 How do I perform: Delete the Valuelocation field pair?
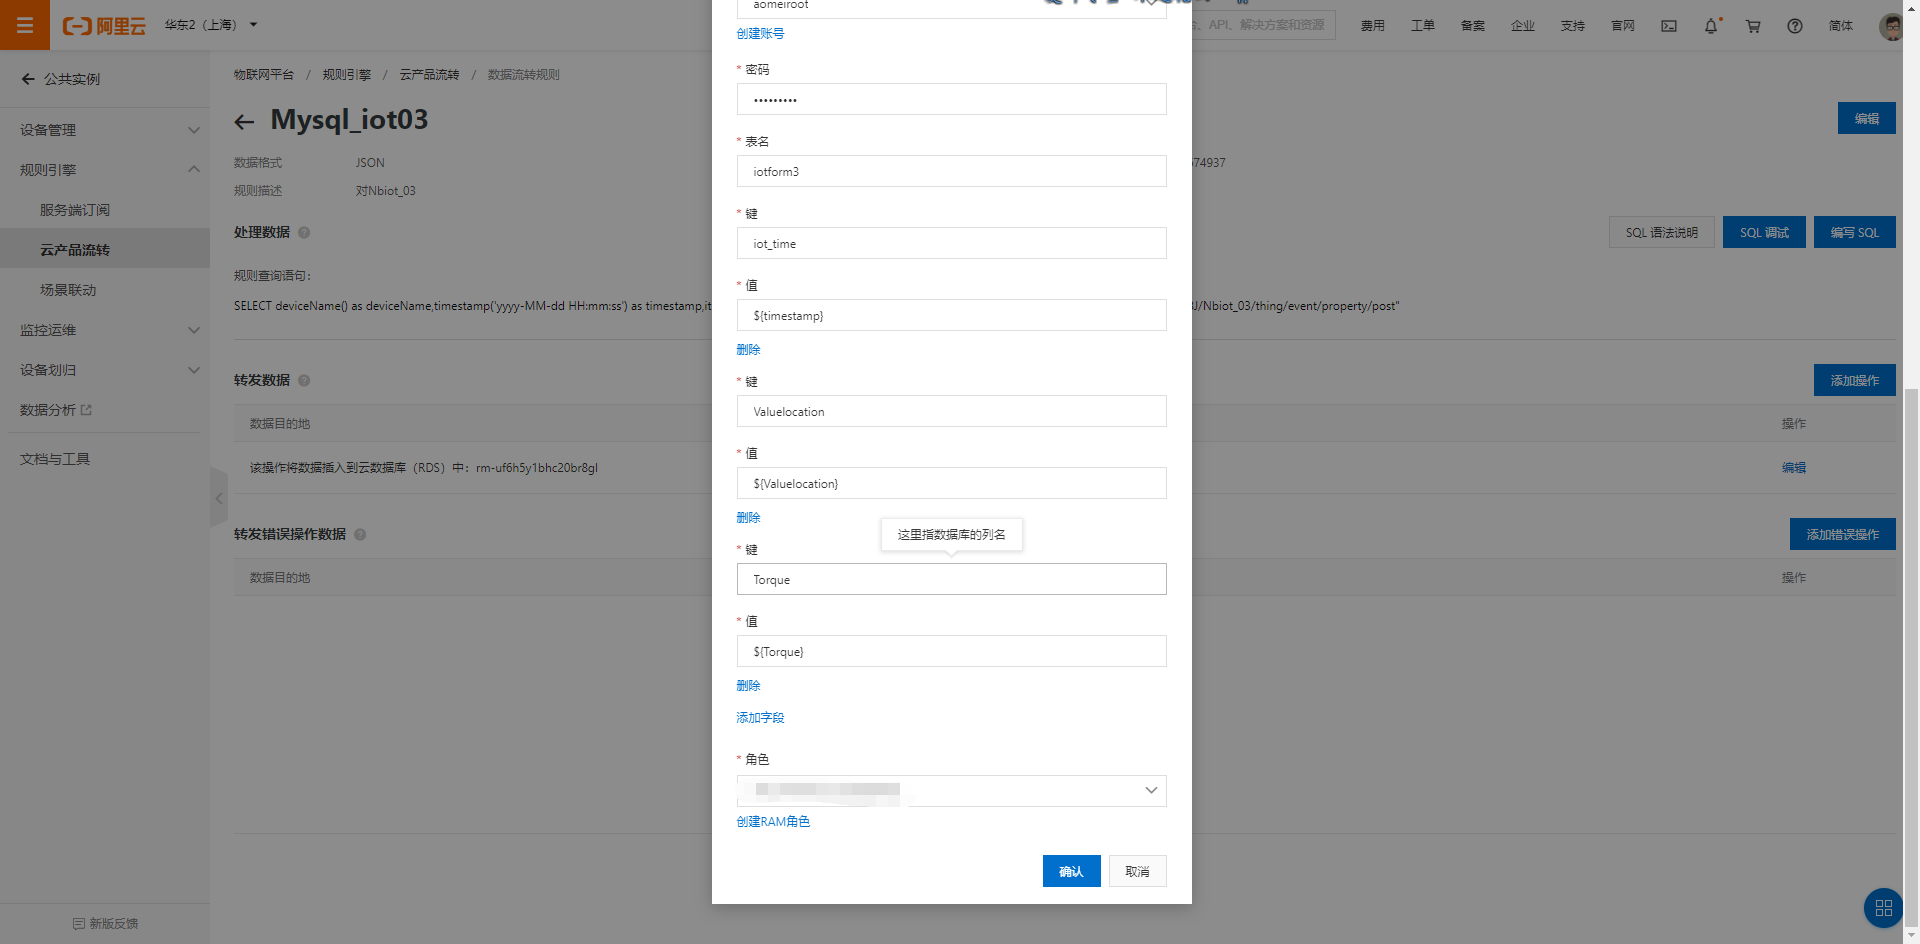coord(748,518)
